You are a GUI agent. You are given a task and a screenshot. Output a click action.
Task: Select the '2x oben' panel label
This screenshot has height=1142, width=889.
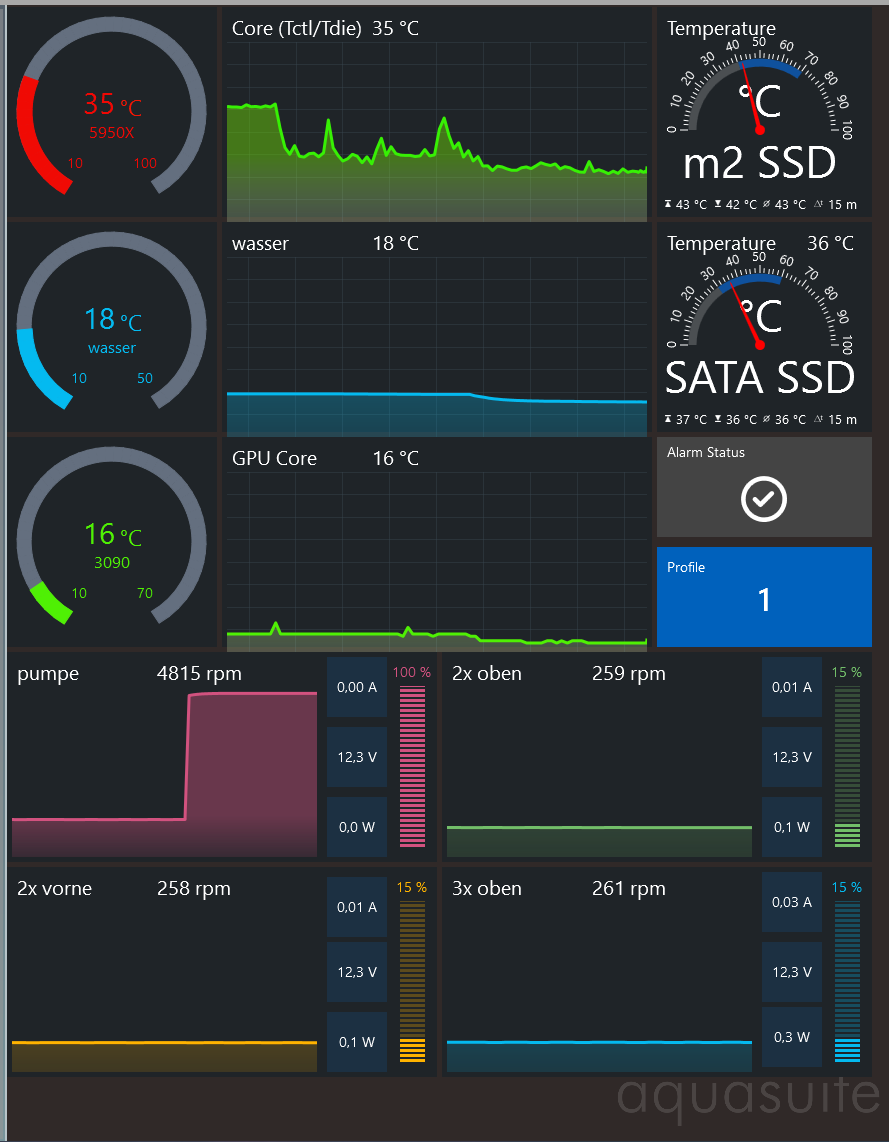[x=486, y=674]
